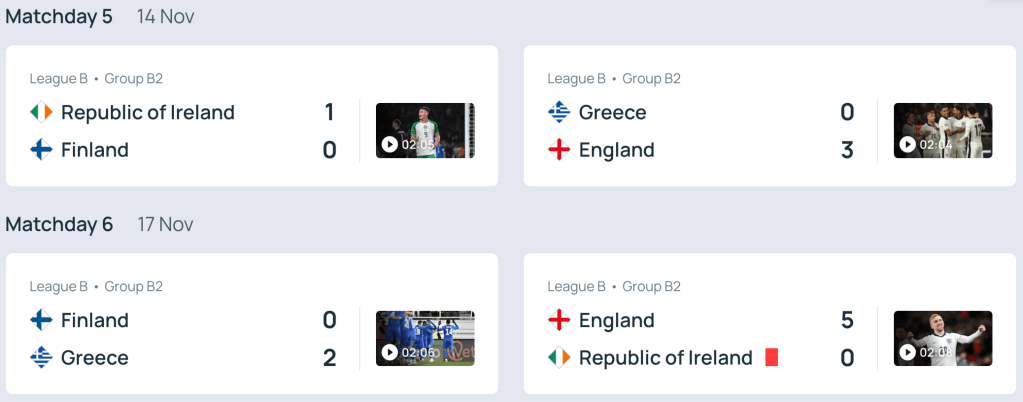Click England flag in Matchday 5 card
Image resolution: width=1023 pixels, height=402 pixels.
tap(559, 150)
